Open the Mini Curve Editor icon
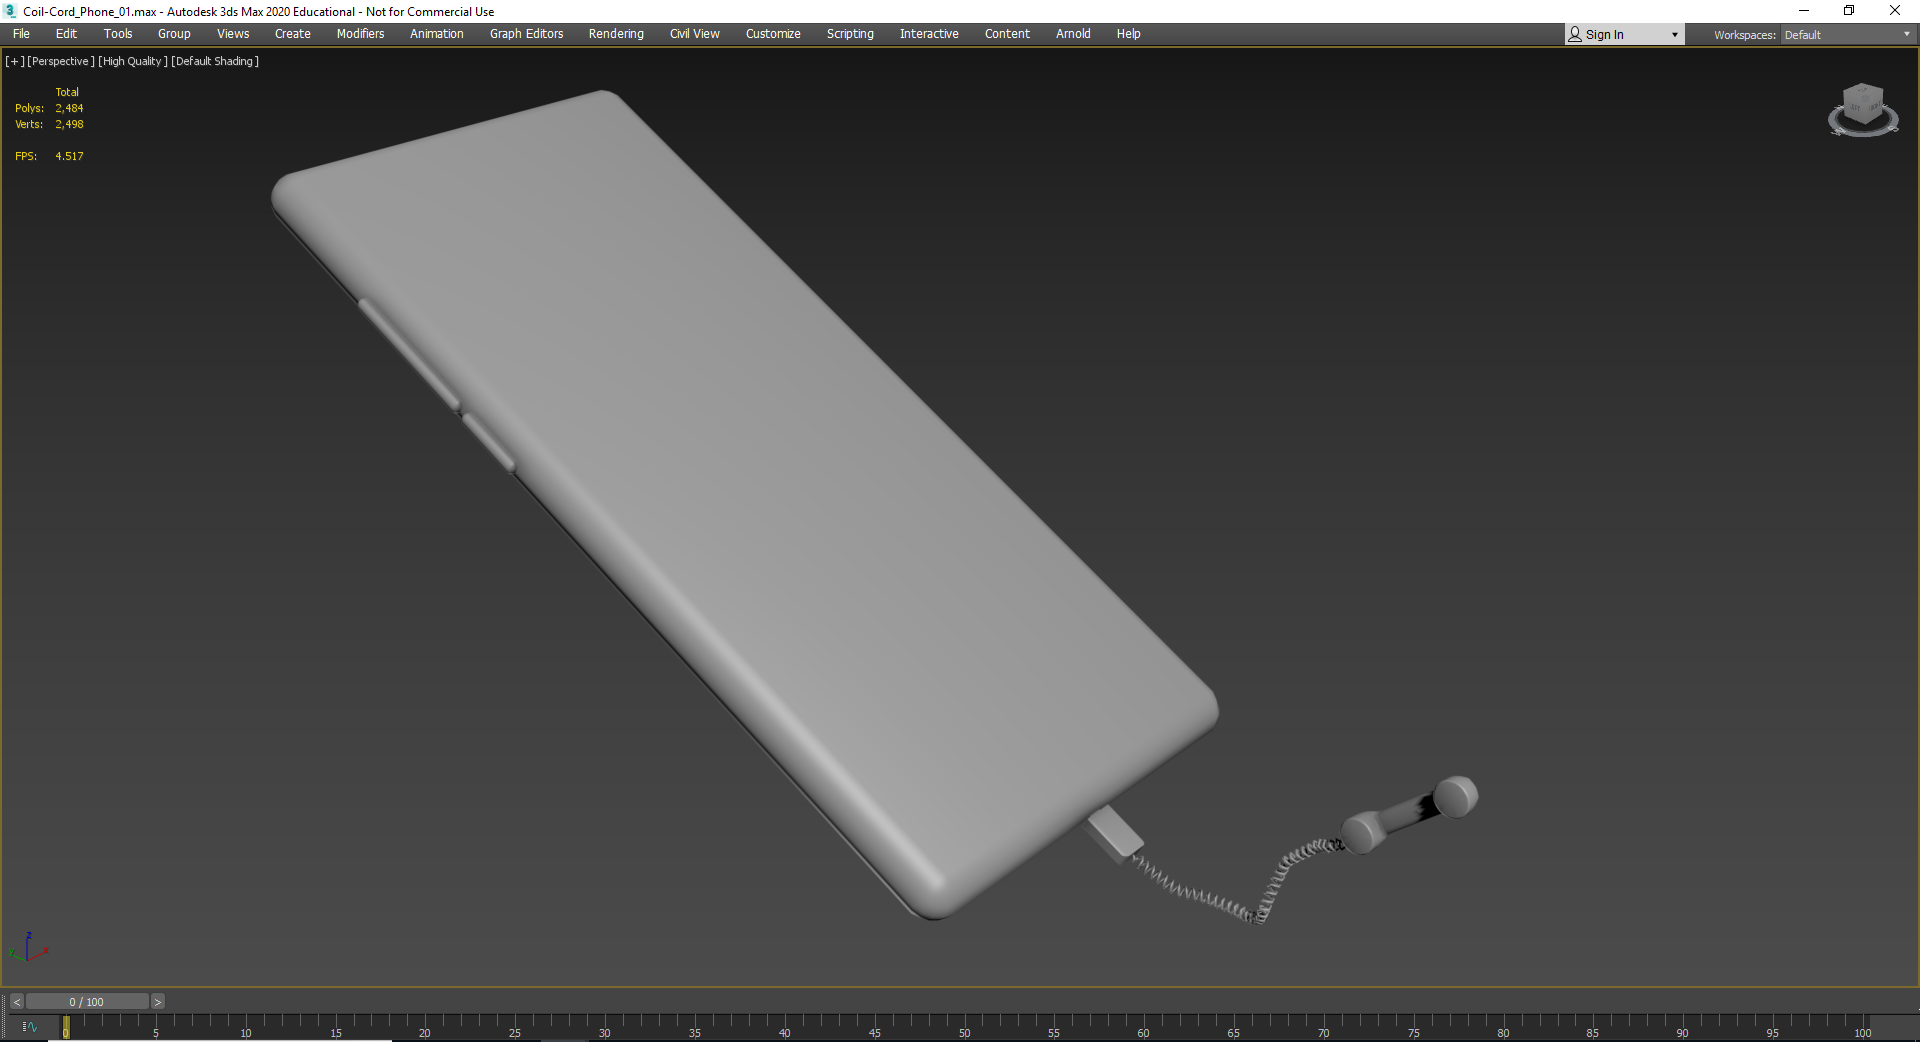Screen dimensions: 1920x1042 (29, 1027)
